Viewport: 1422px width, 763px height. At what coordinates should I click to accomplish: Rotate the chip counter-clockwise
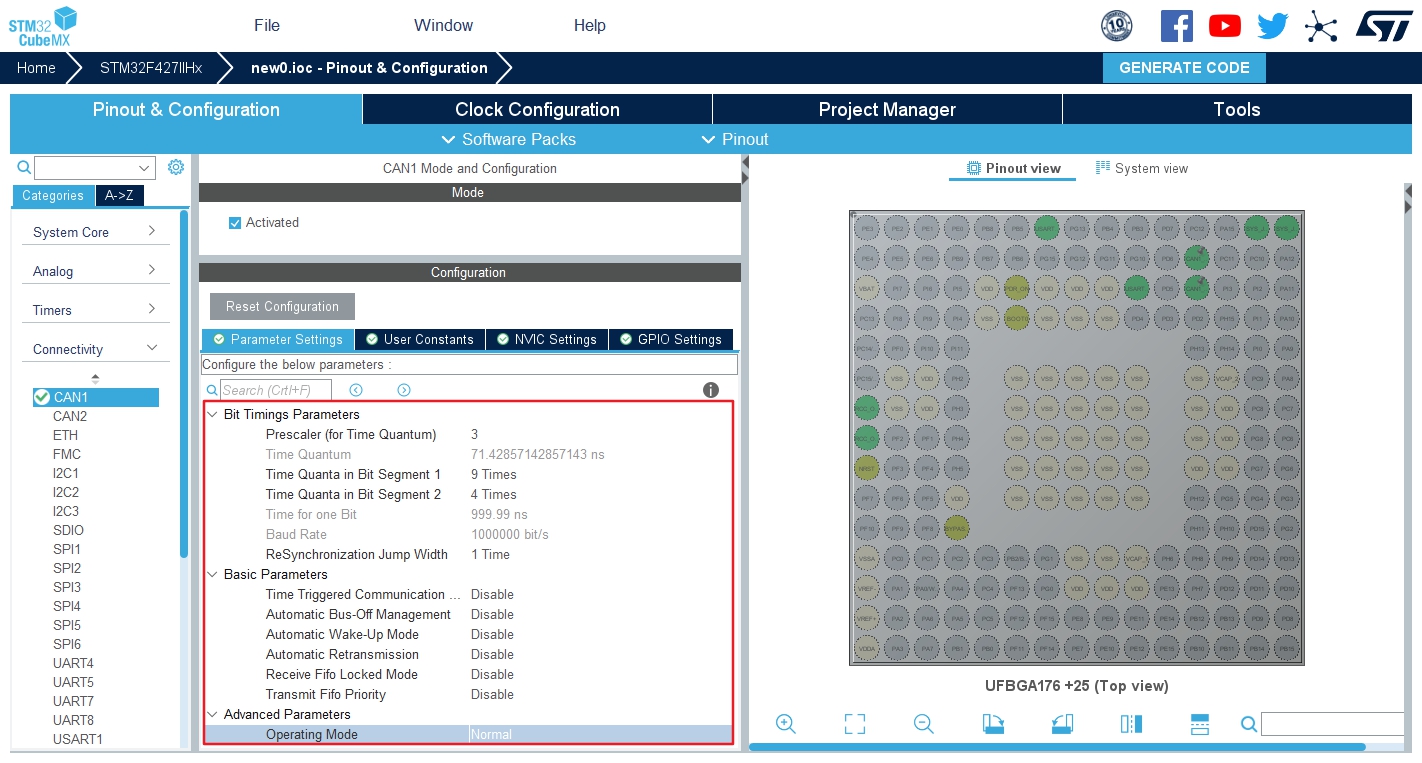(x=1062, y=724)
